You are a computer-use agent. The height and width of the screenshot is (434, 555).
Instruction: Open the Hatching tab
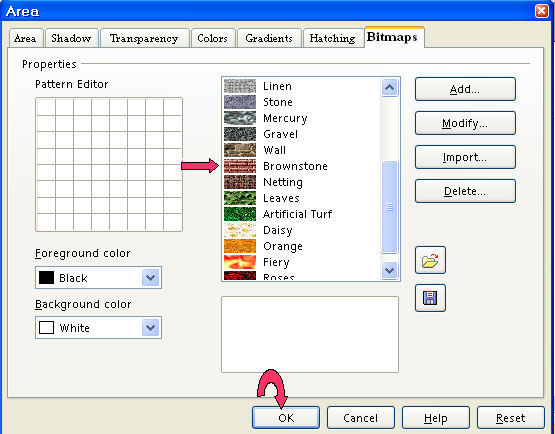(x=332, y=38)
